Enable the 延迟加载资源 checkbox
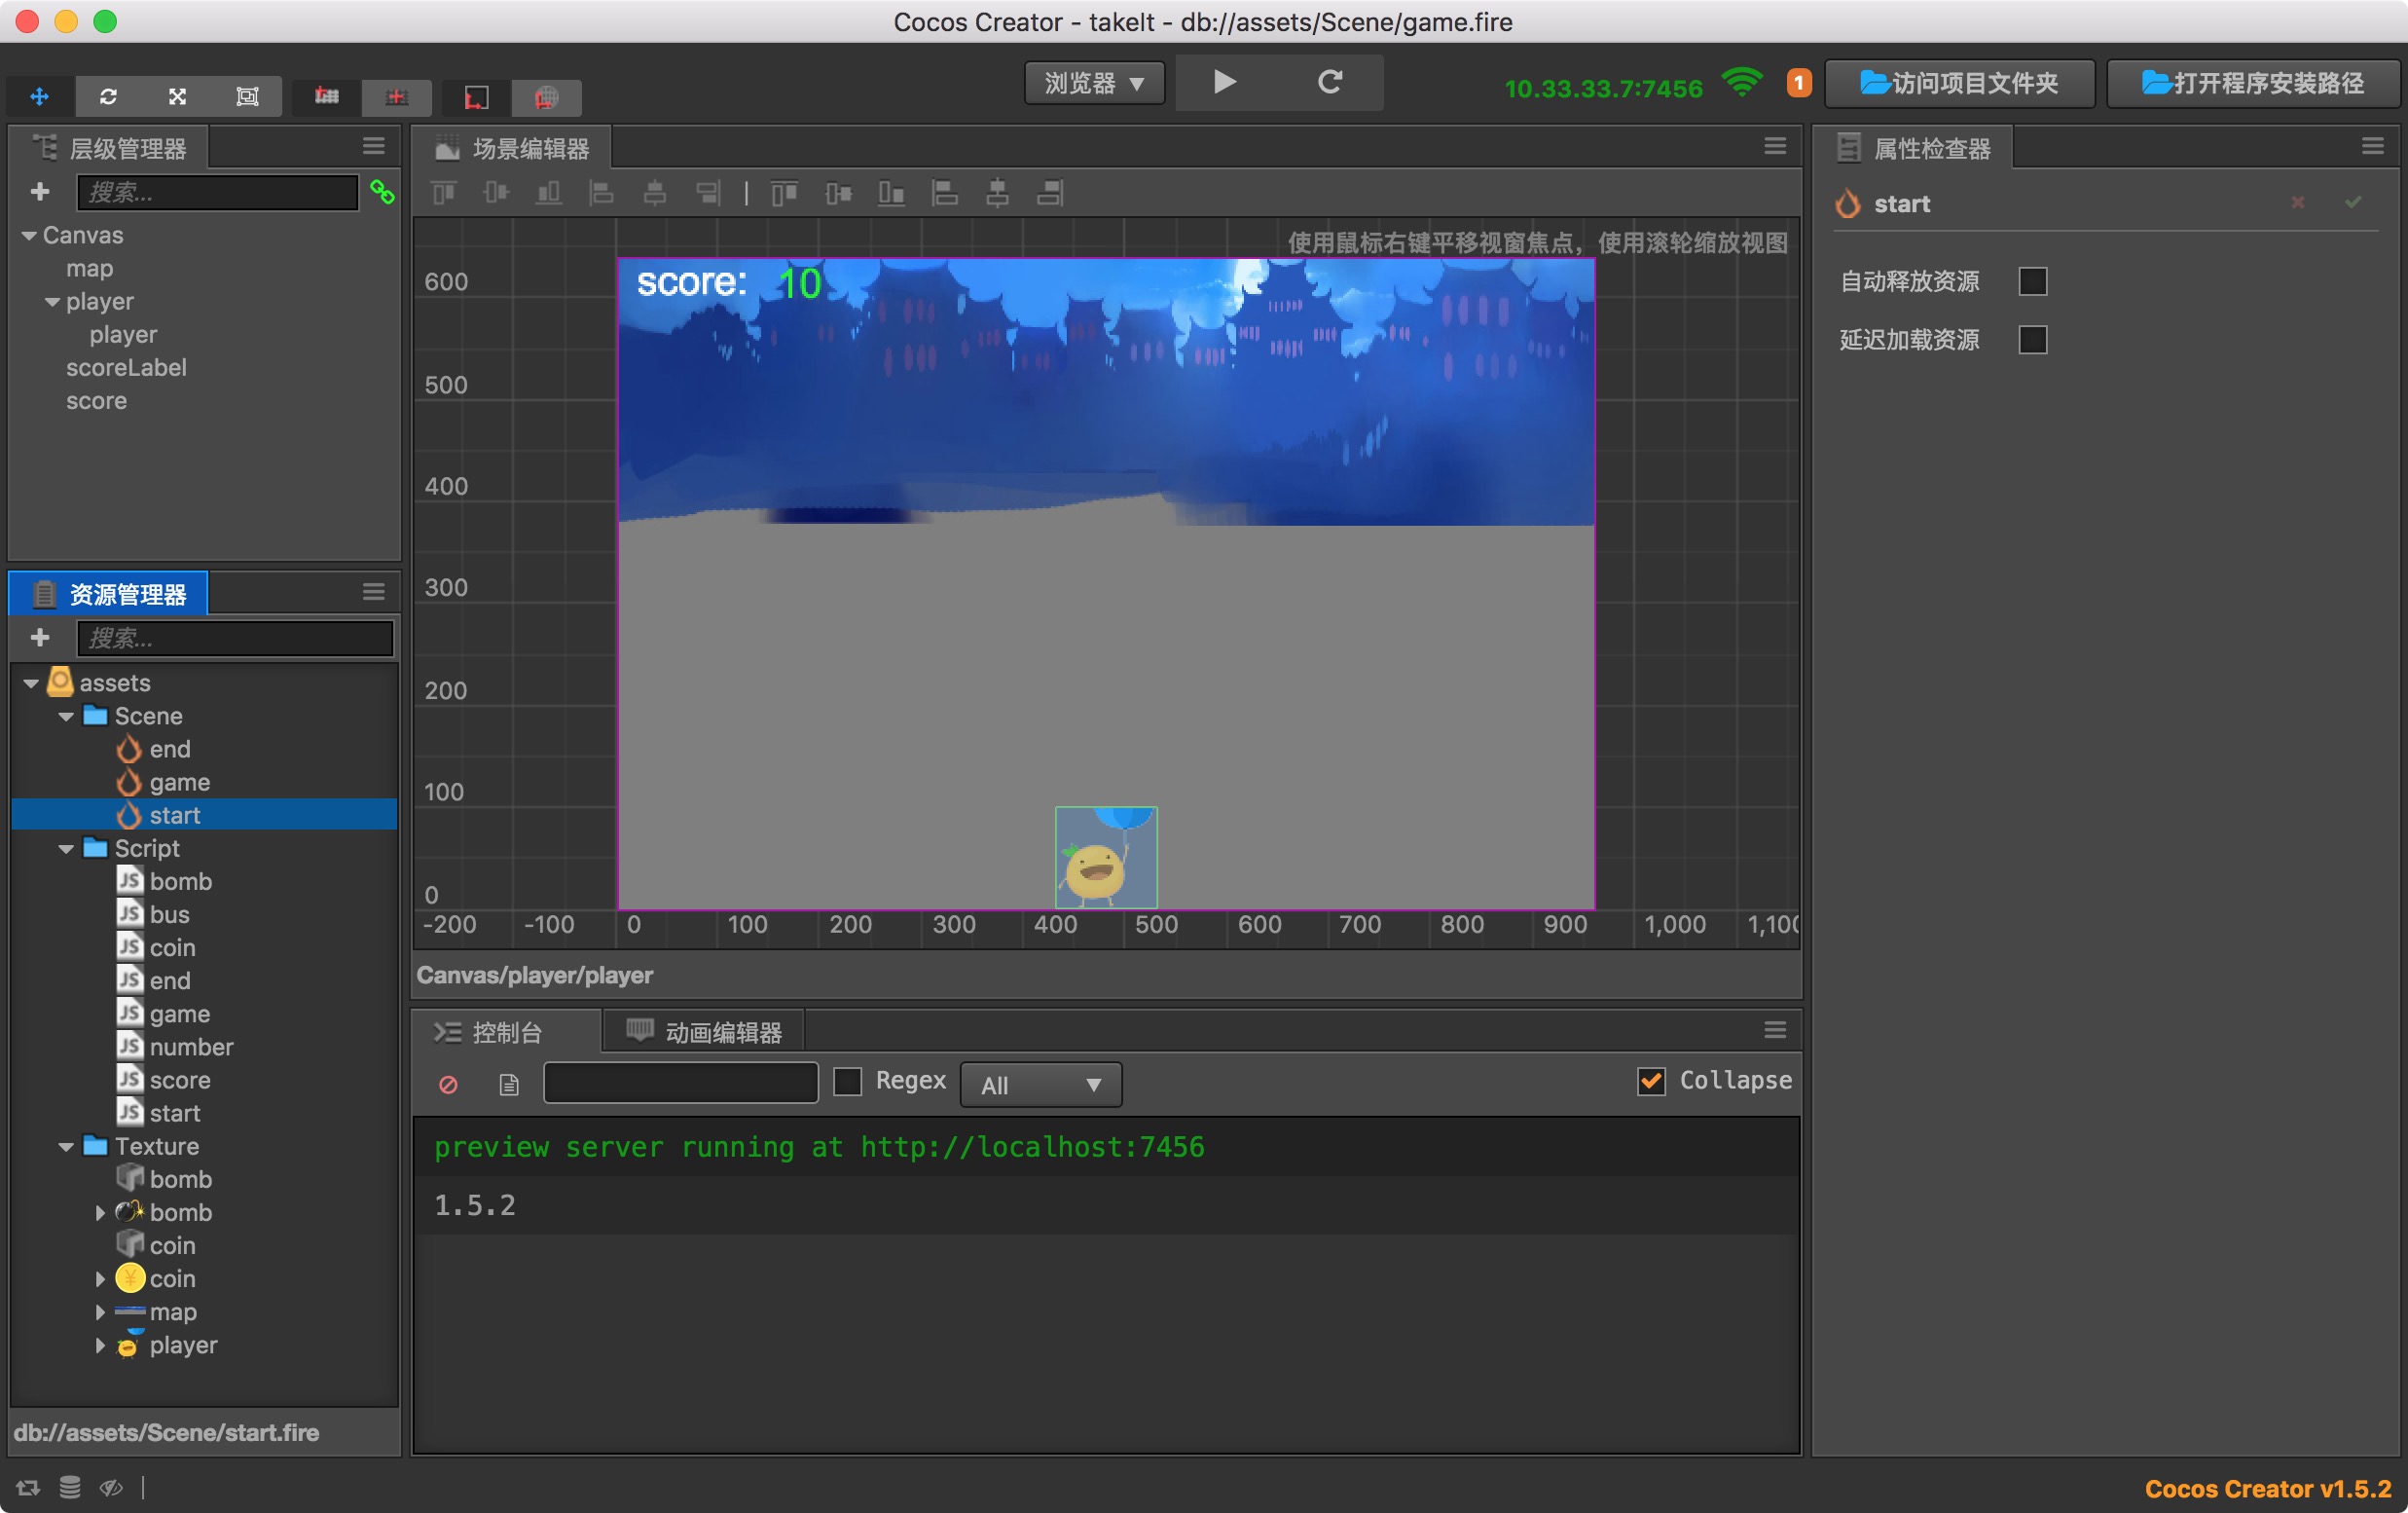The width and height of the screenshot is (2408, 1513). click(2032, 340)
